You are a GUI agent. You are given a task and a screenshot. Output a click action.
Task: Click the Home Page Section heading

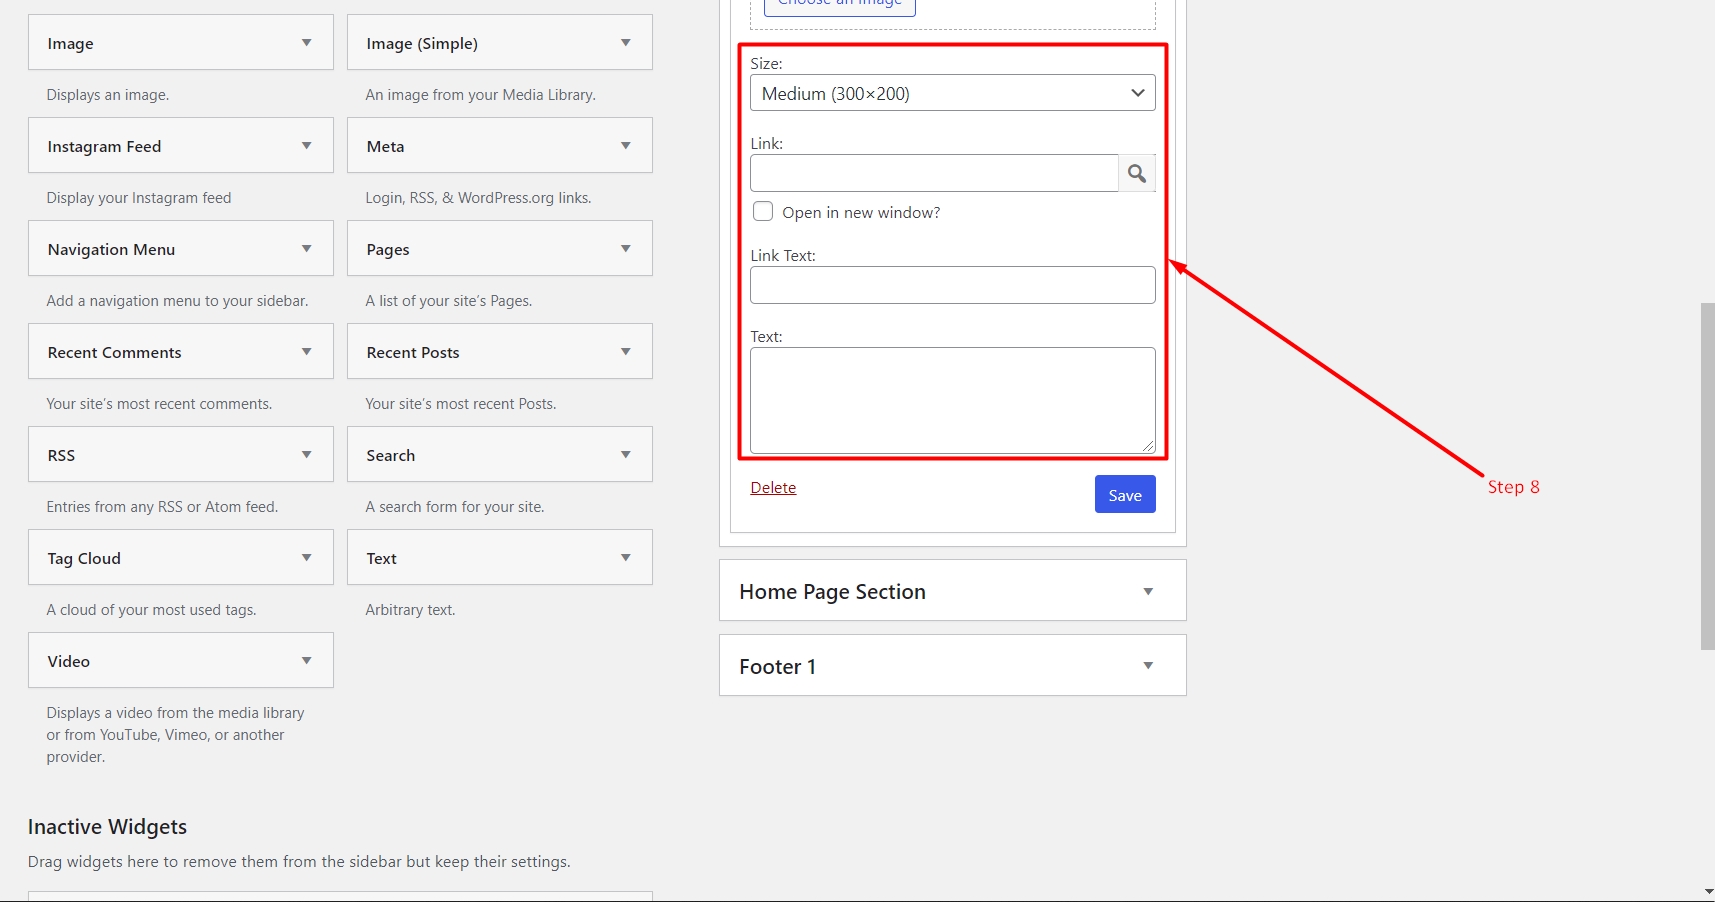832,592
